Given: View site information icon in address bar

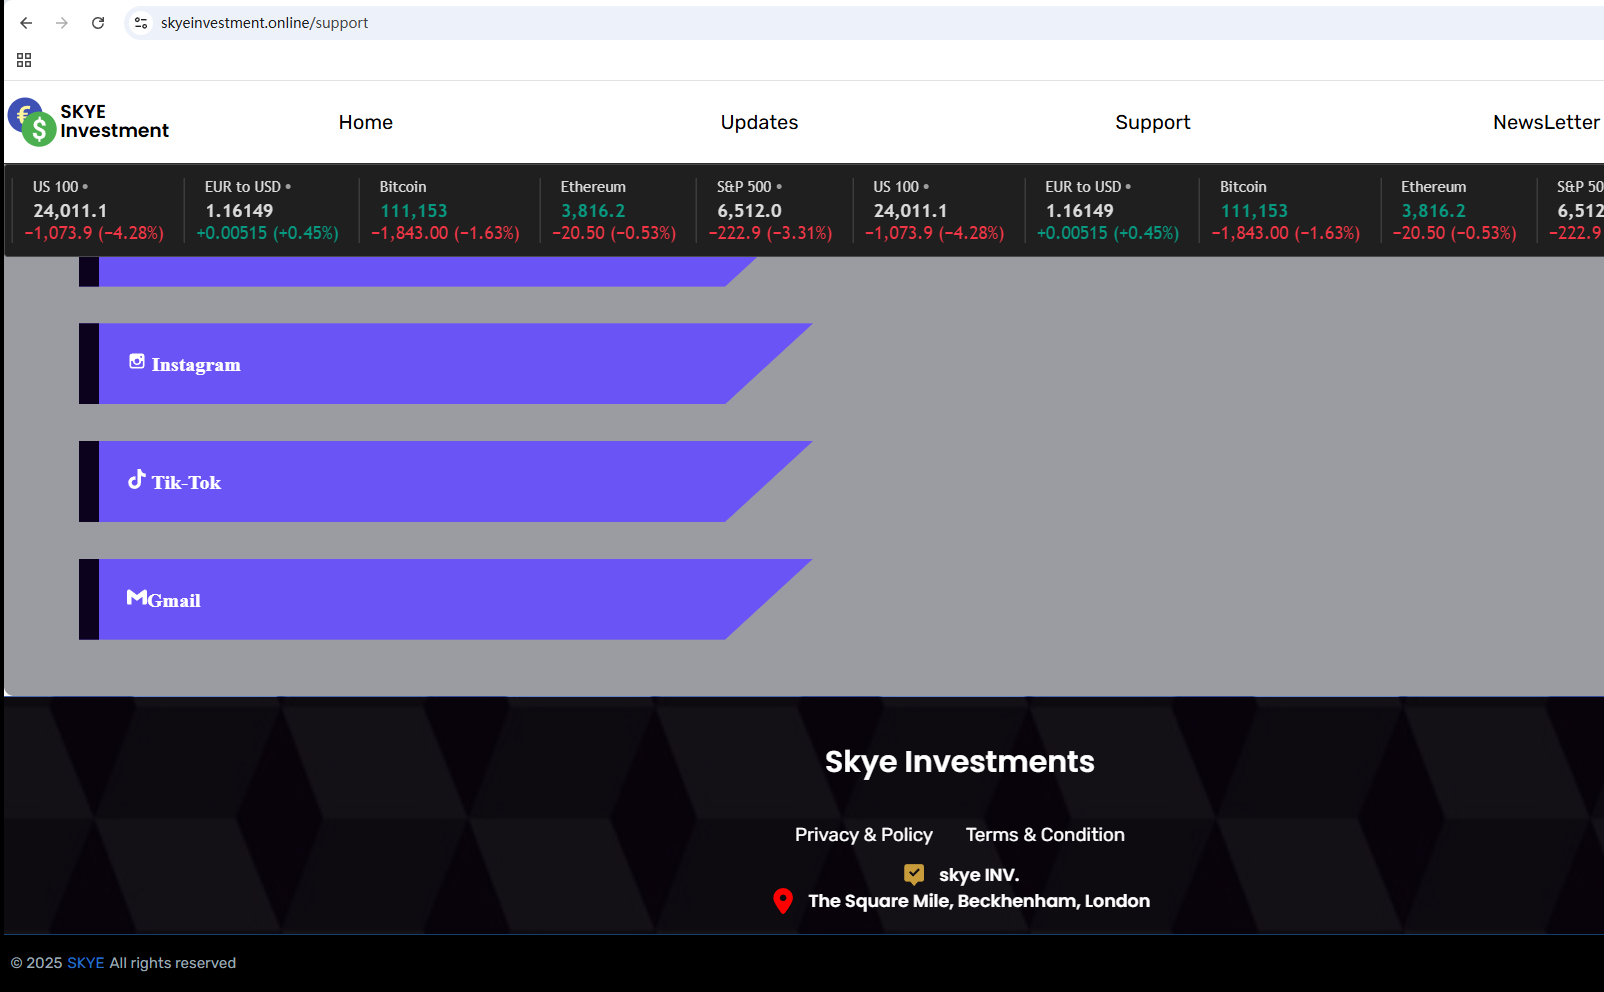Looking at the screenshot, I should click(141, 23).
